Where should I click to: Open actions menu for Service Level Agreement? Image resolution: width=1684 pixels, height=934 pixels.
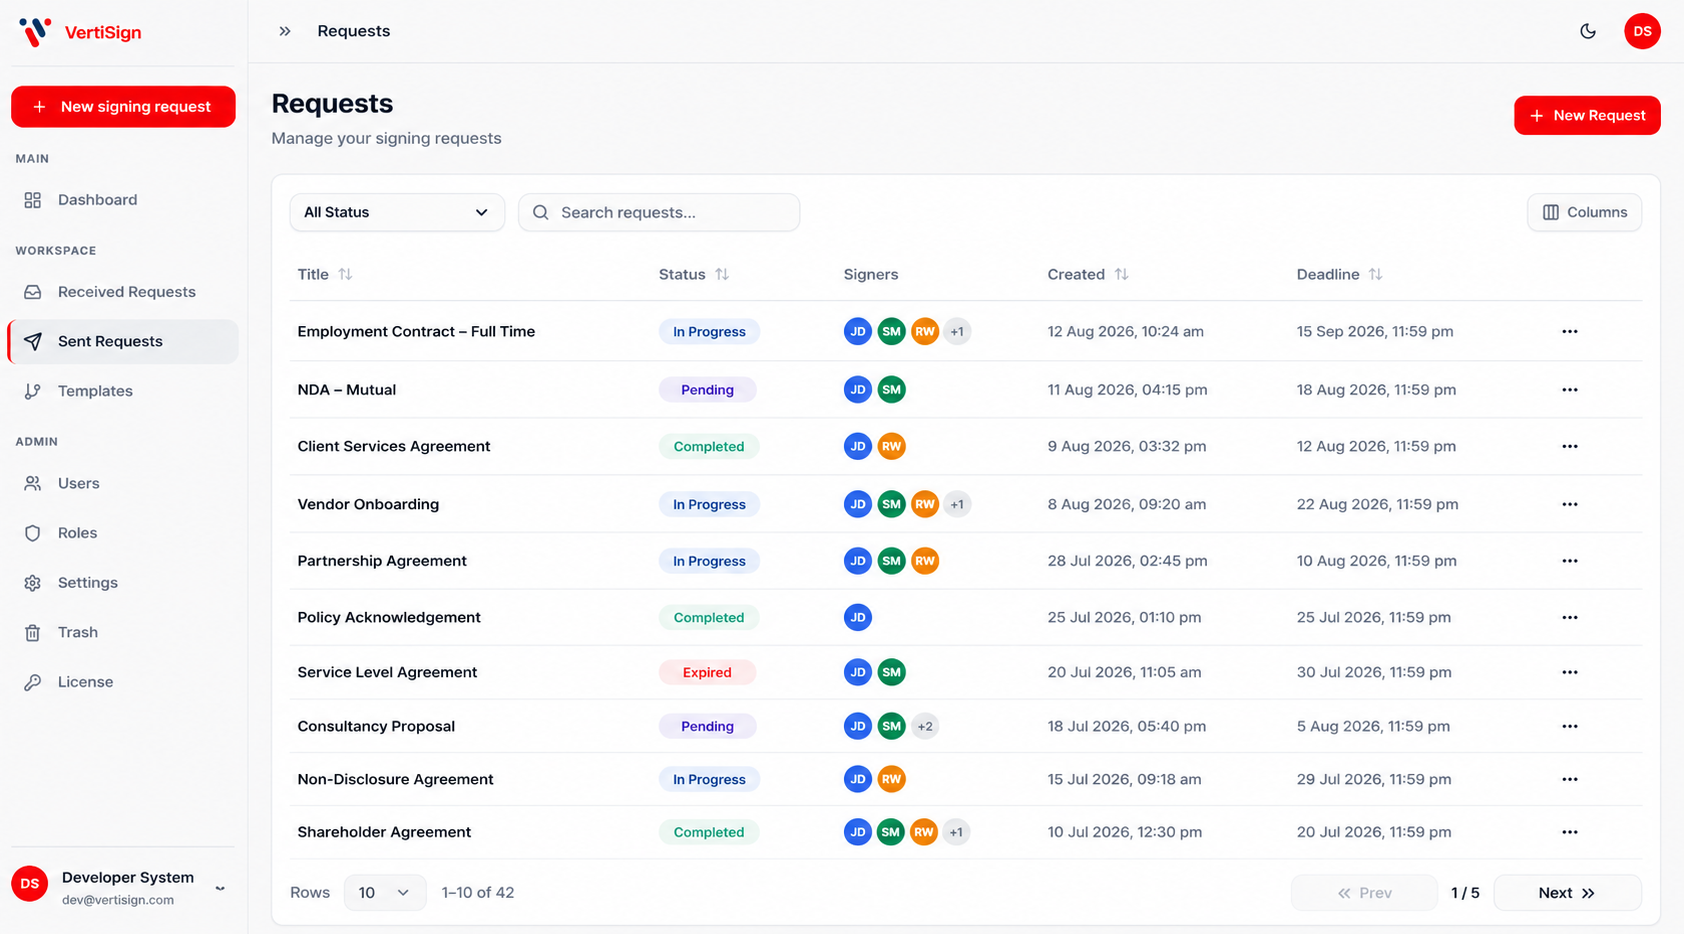point(1570,672)
